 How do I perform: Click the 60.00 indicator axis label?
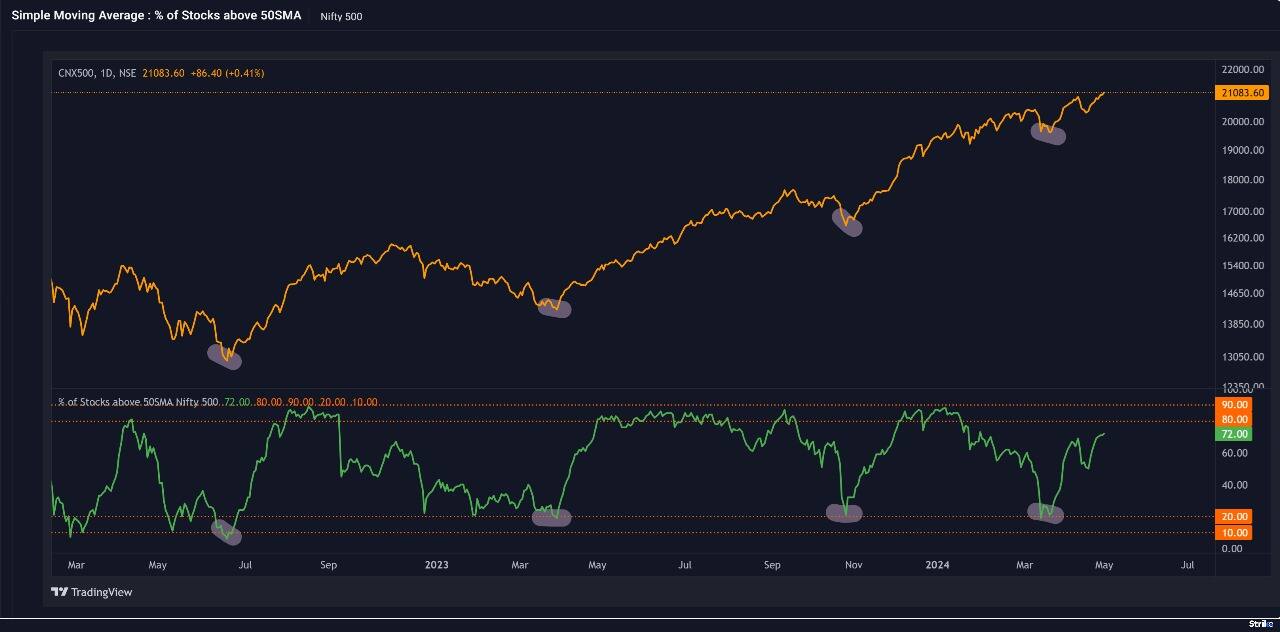click(1233, 453)
